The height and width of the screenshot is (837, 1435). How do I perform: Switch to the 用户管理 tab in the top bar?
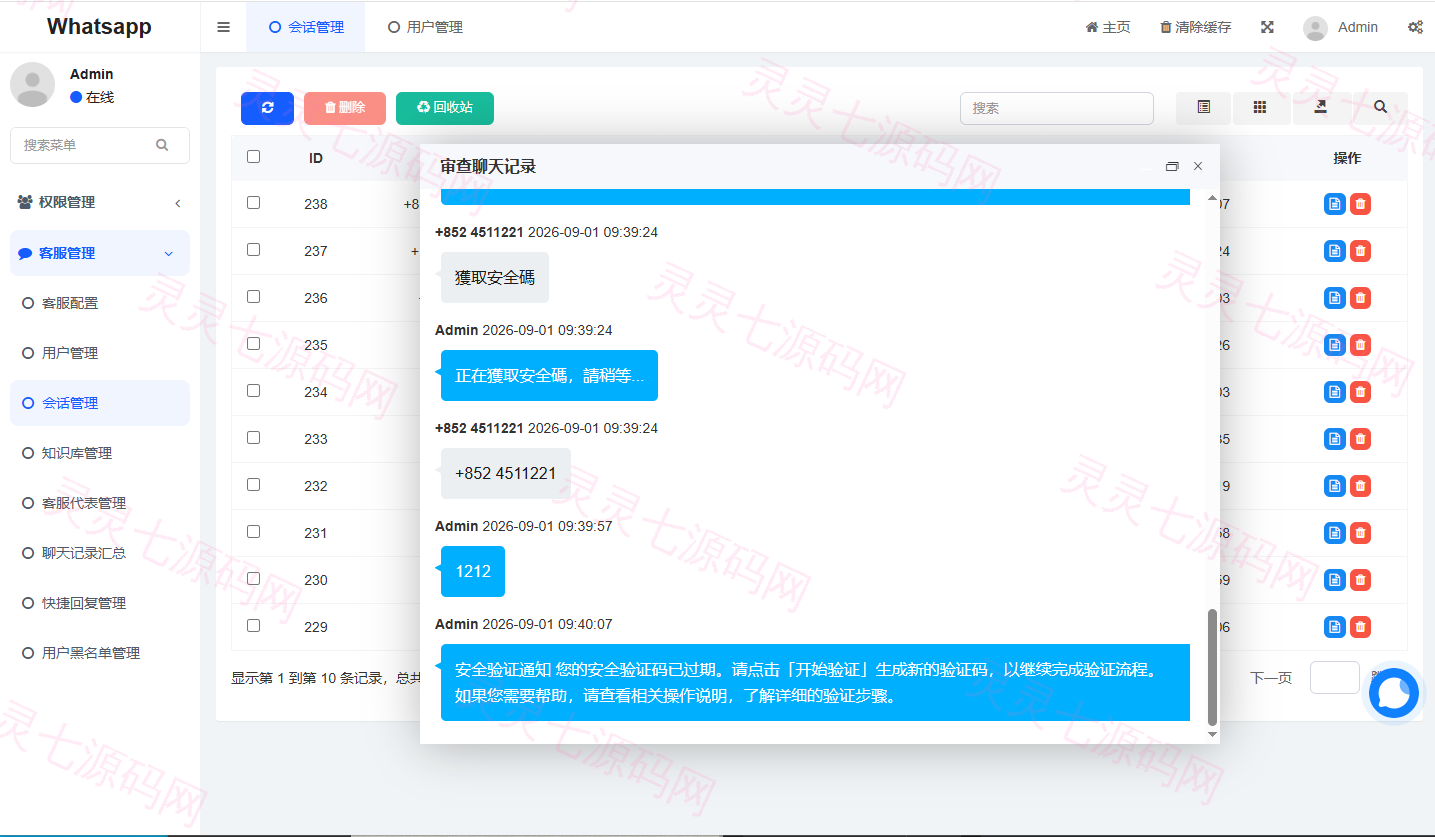(x=425, y=27)
